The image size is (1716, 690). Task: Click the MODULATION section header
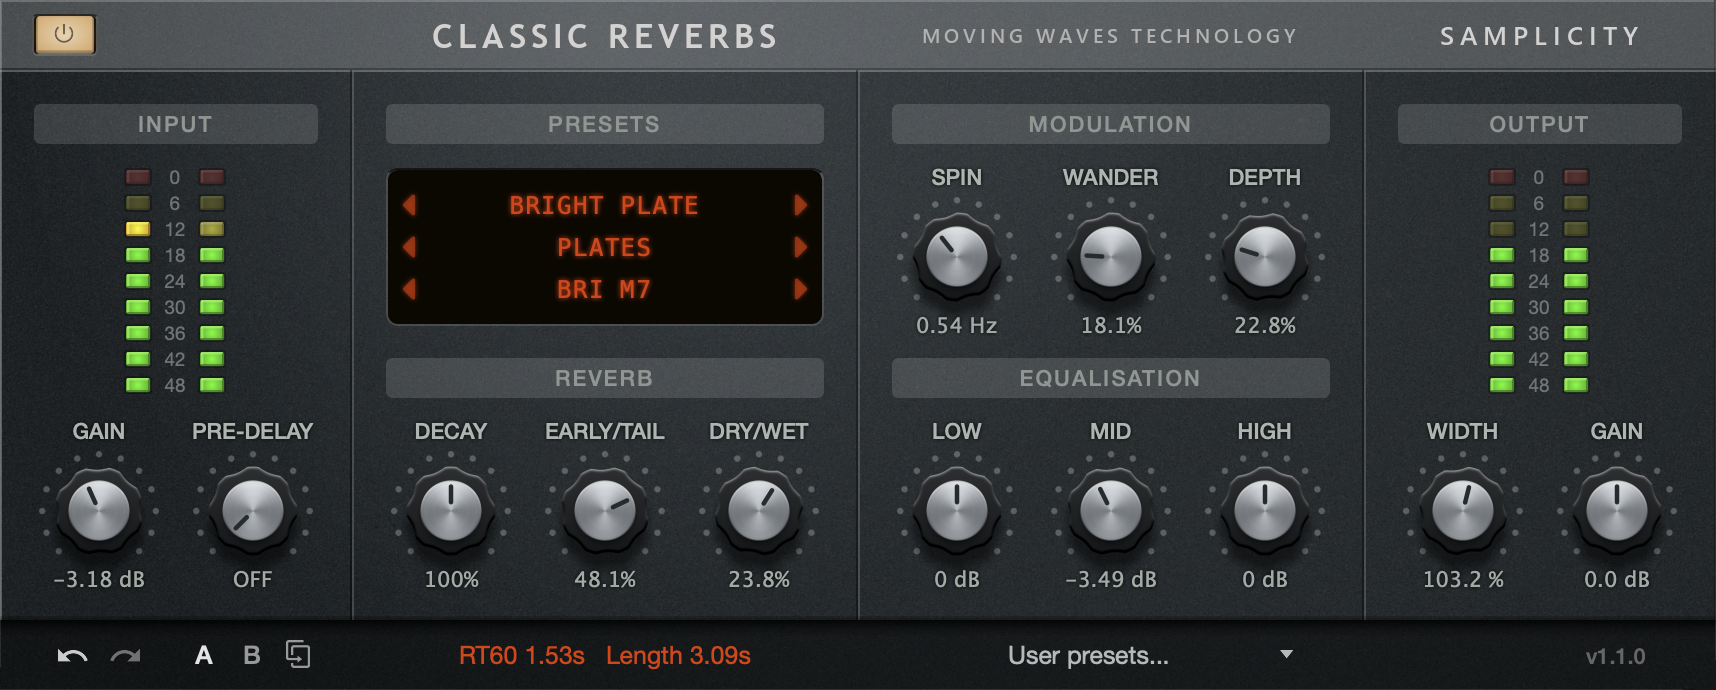[x=1111, y=124]
